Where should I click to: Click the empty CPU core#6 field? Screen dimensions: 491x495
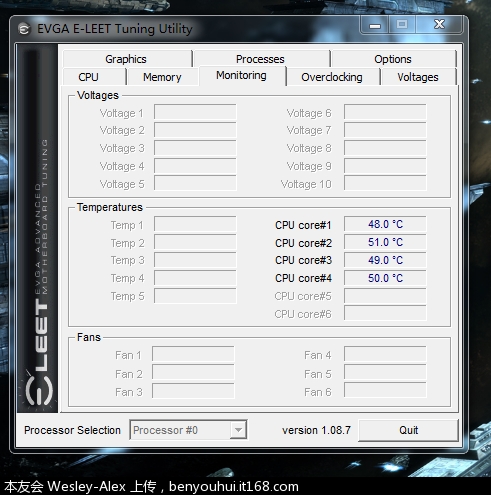click(385, 314)
